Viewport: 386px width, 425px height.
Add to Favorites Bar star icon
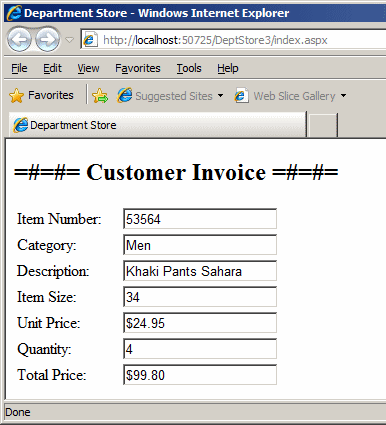[x=100, y=96]
